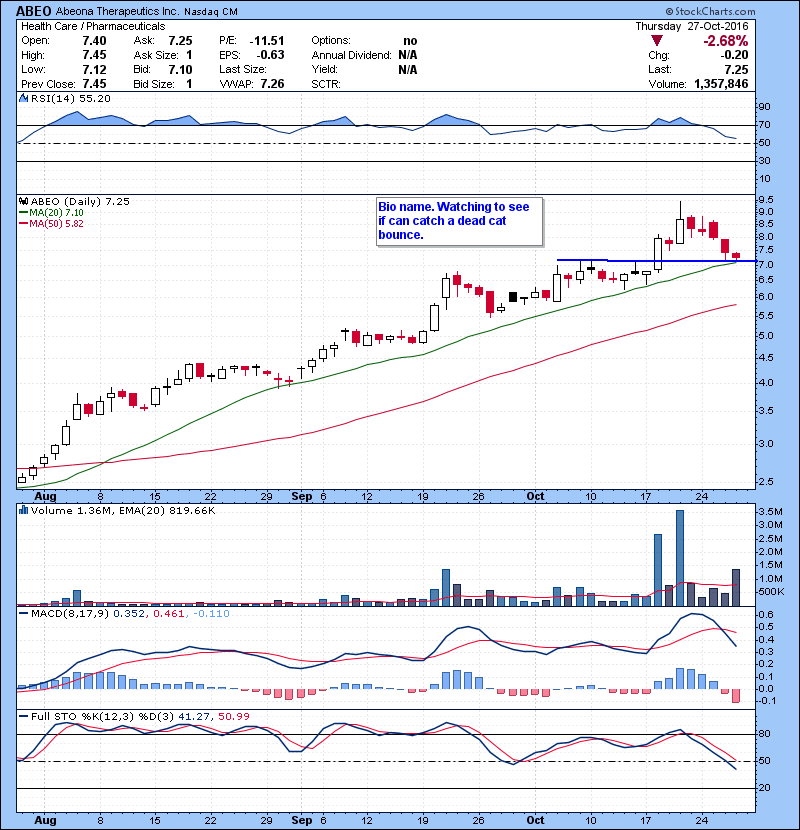
Task: Click the MA(20) 7.10 legend text
Action: coord(56,212)
